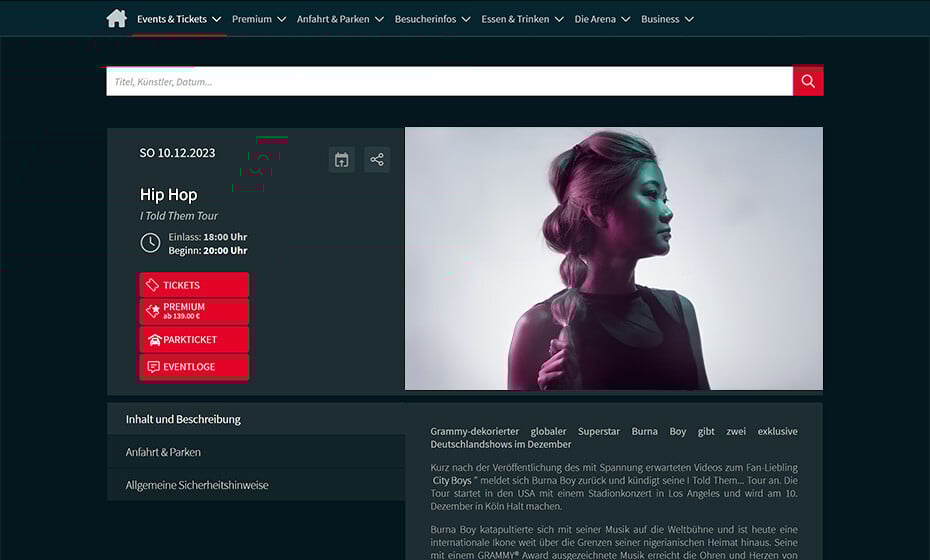
Task: Click the red search magnifier button
Action: (808, 81)
